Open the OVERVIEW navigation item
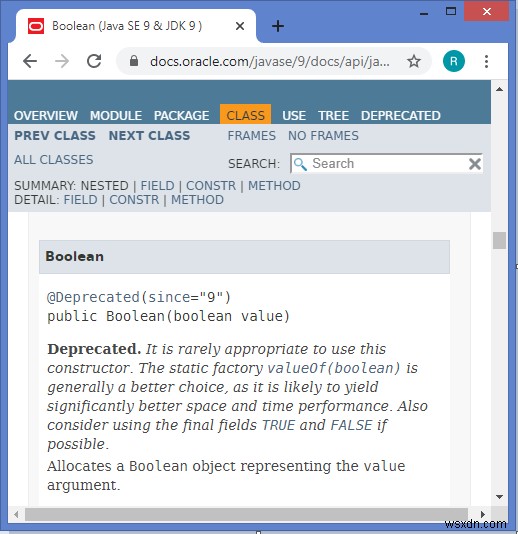 point(46,116)
